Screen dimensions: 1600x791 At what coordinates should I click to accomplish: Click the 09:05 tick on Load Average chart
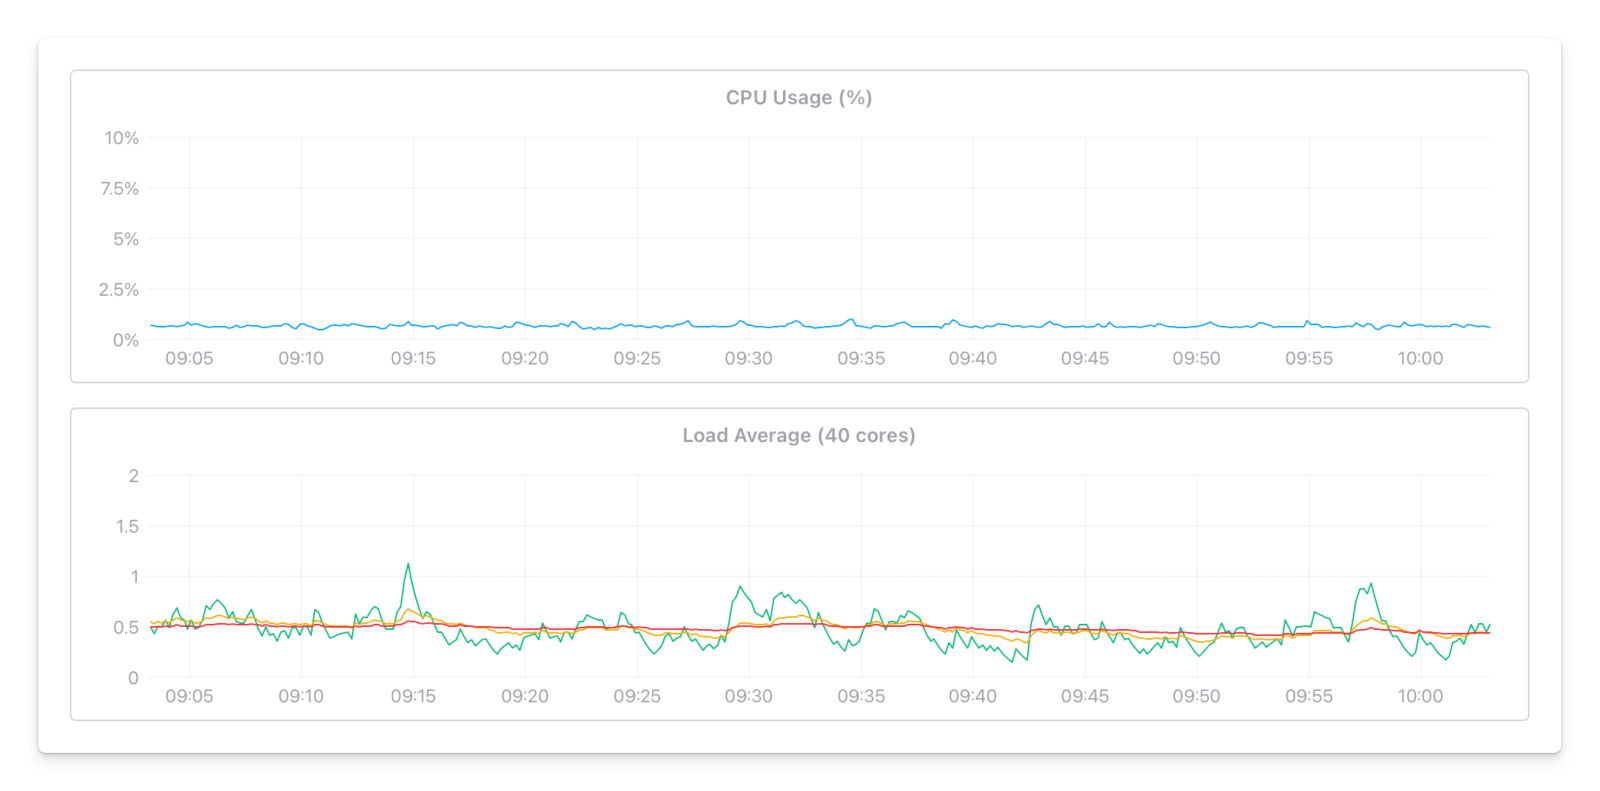[x=189, y=696]
